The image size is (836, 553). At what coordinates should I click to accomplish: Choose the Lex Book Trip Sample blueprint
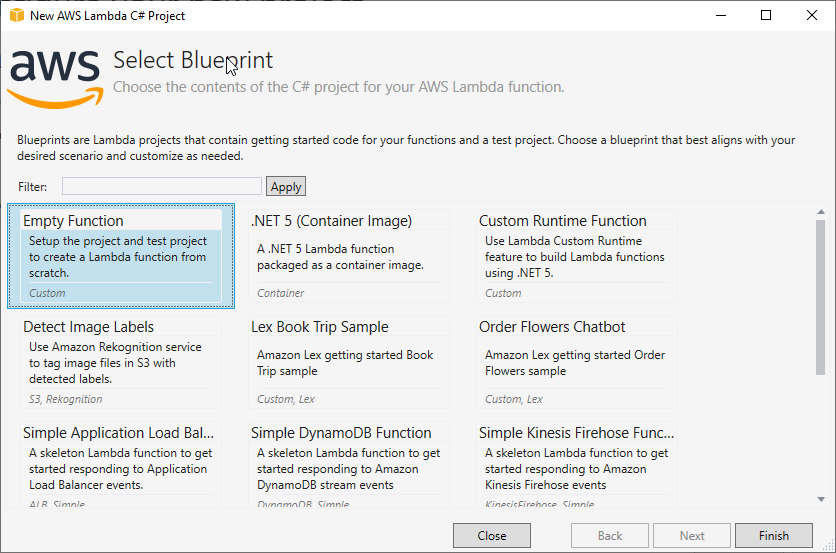349,362
